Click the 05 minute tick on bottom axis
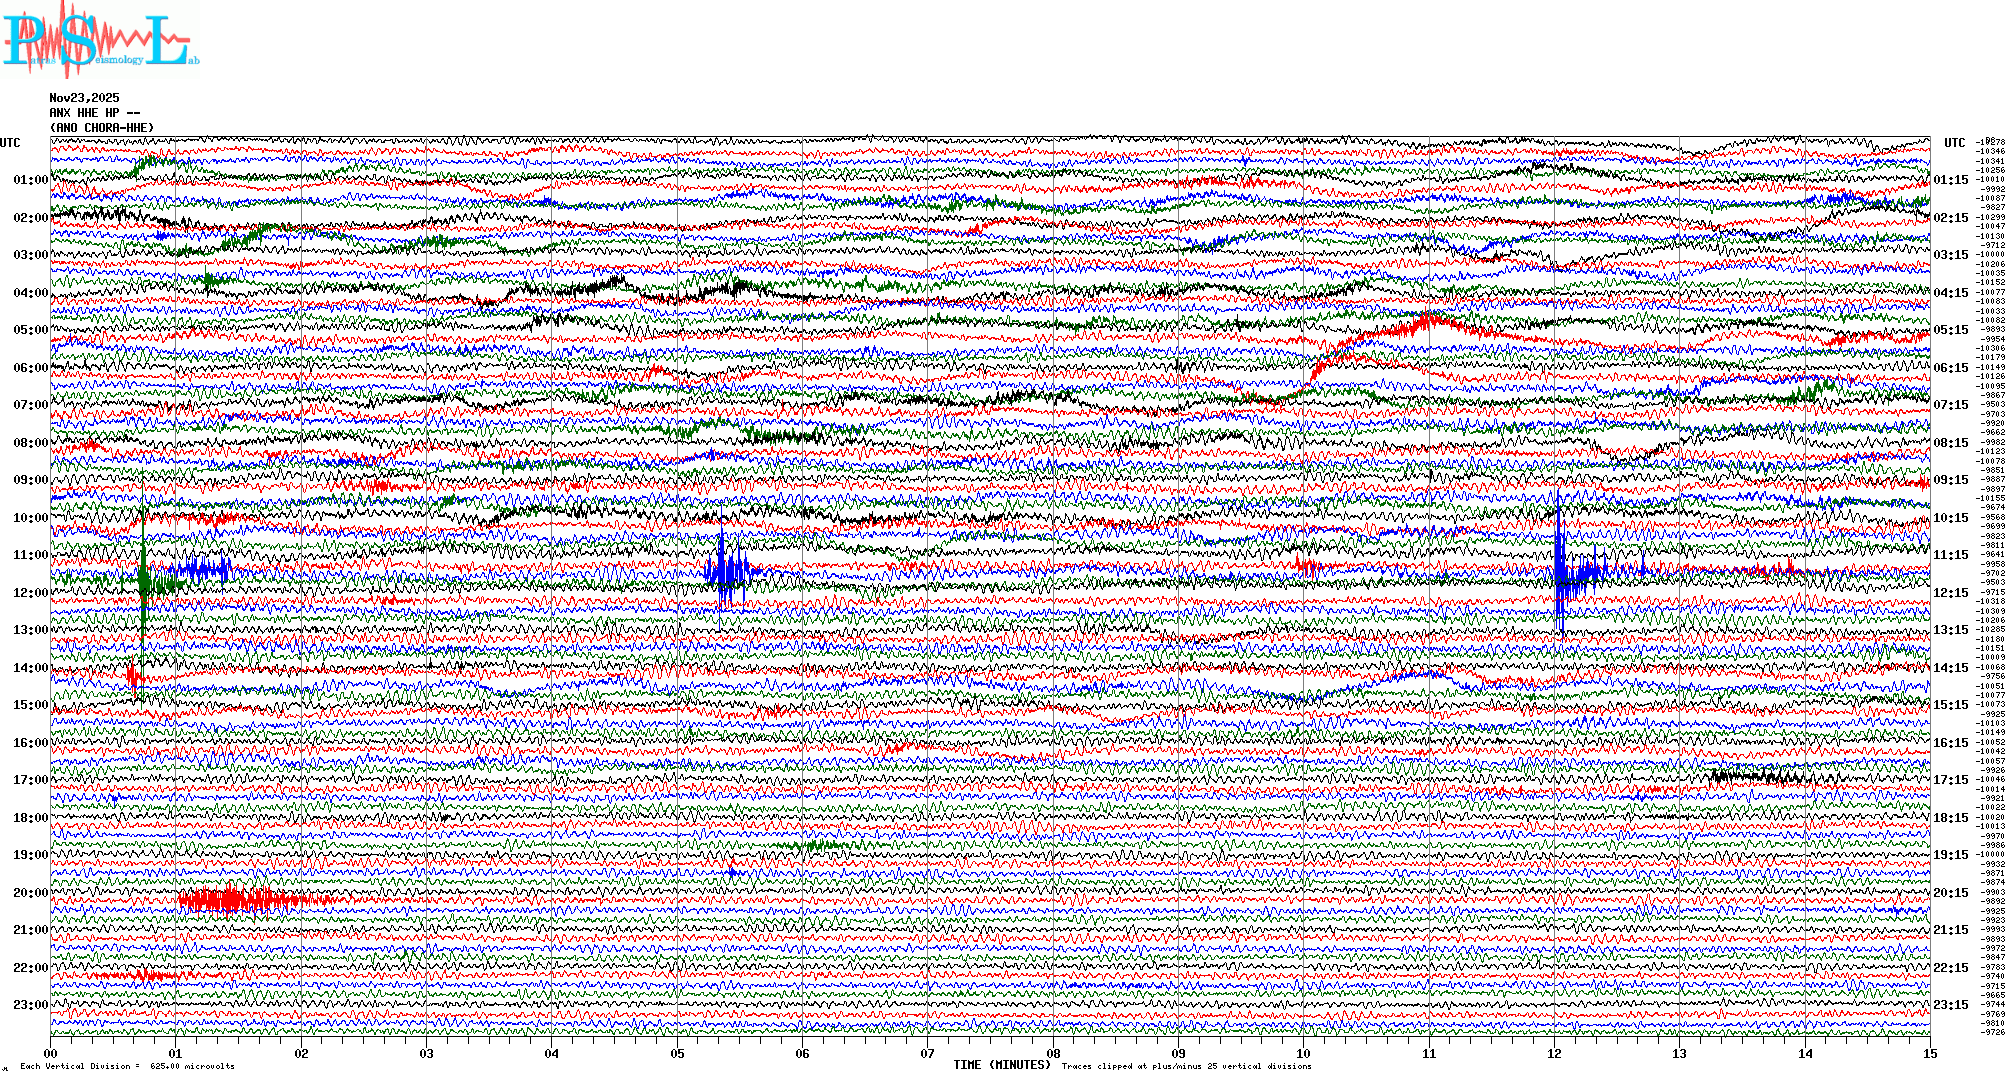This screenshot has height=1080, width=2010. pos(677,1053)
